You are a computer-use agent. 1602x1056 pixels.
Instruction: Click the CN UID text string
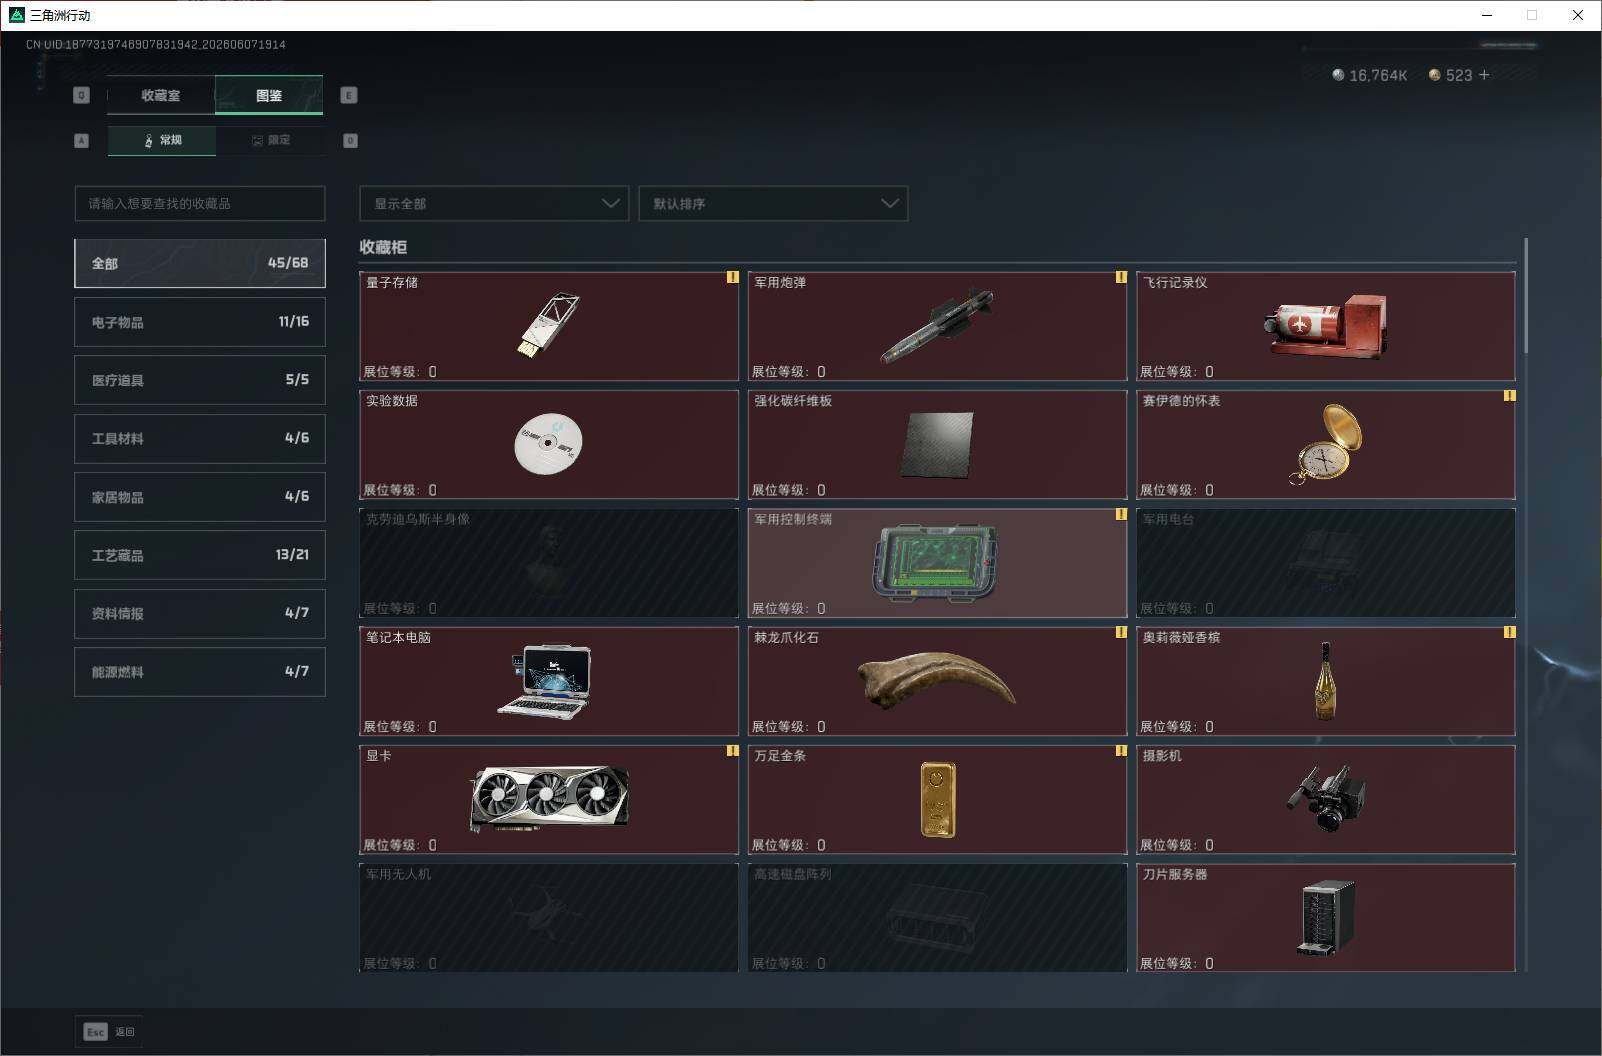(x=156, y=45)
